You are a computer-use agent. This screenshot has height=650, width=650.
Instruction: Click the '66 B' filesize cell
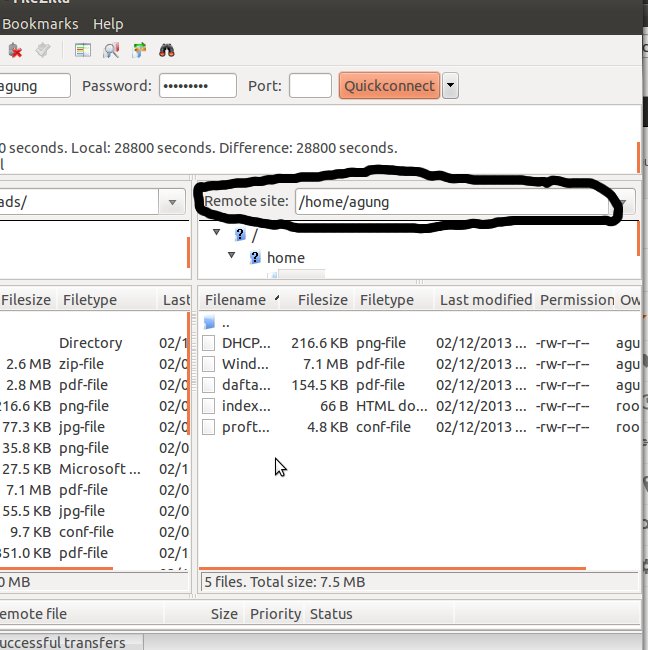tap(334, 406)
